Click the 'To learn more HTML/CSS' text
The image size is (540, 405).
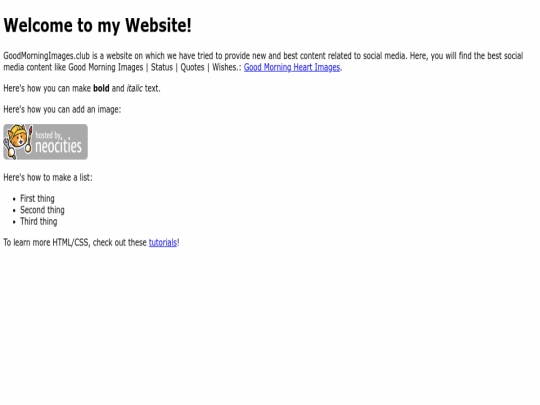point(47,242)
